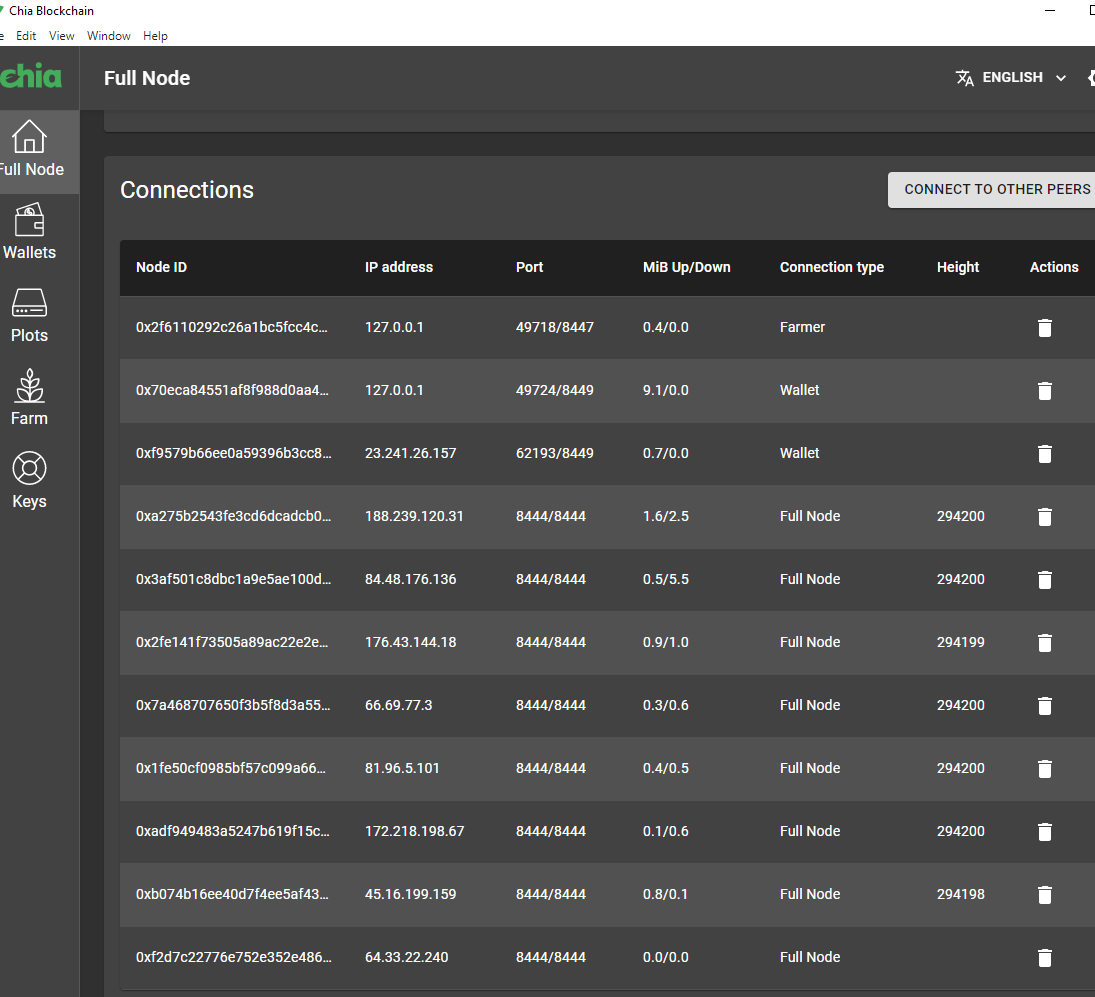Select node ID 0xf9579b66ee0a59396b3cc8
The width and height of the screenshot is (1095, 997).
pos(233,453)
